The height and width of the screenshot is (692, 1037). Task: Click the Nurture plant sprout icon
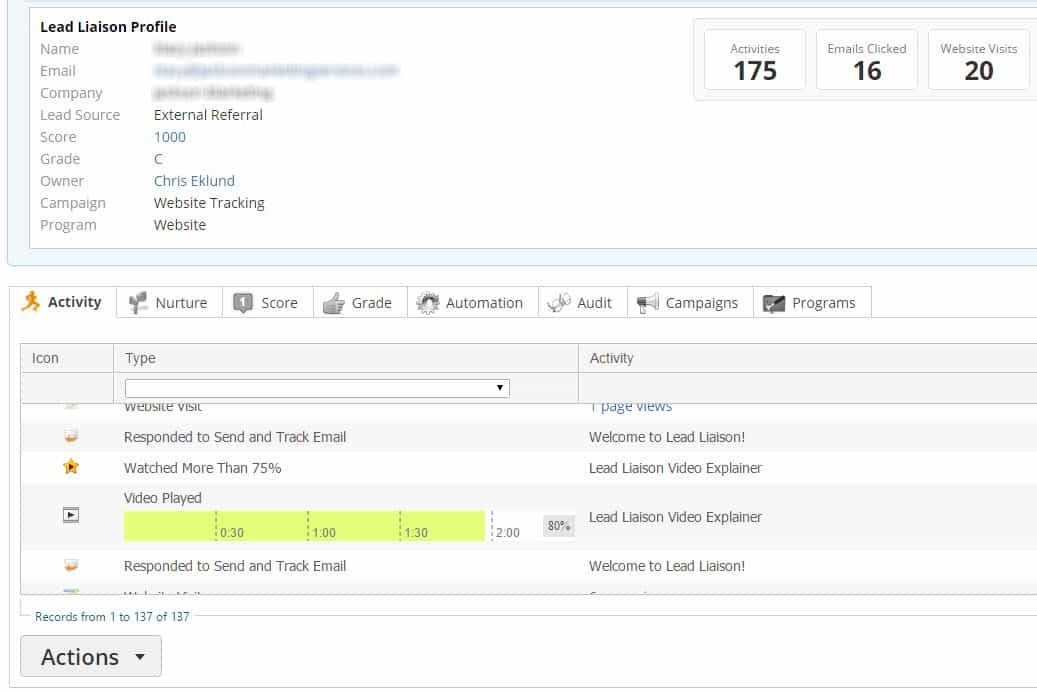click(x=138, y=302)
